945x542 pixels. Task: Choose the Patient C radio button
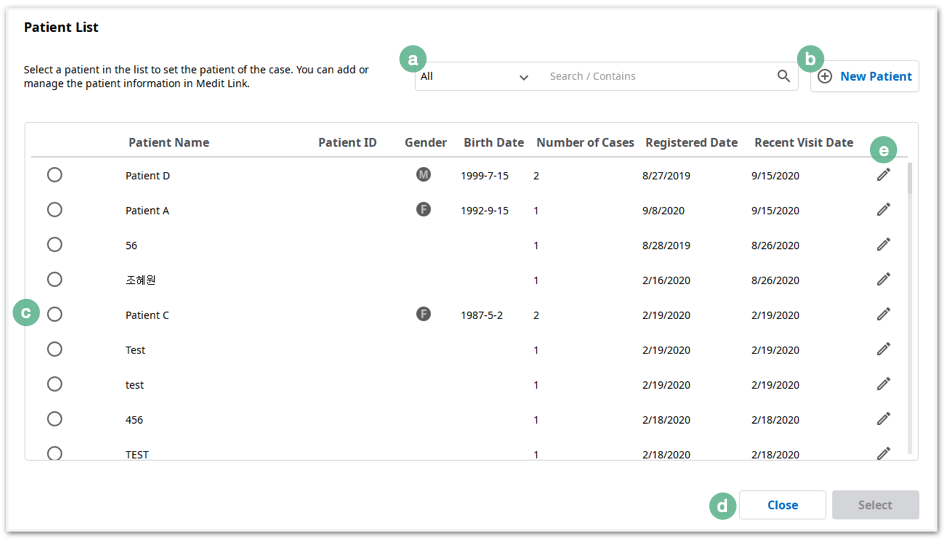tap(55, 315)
